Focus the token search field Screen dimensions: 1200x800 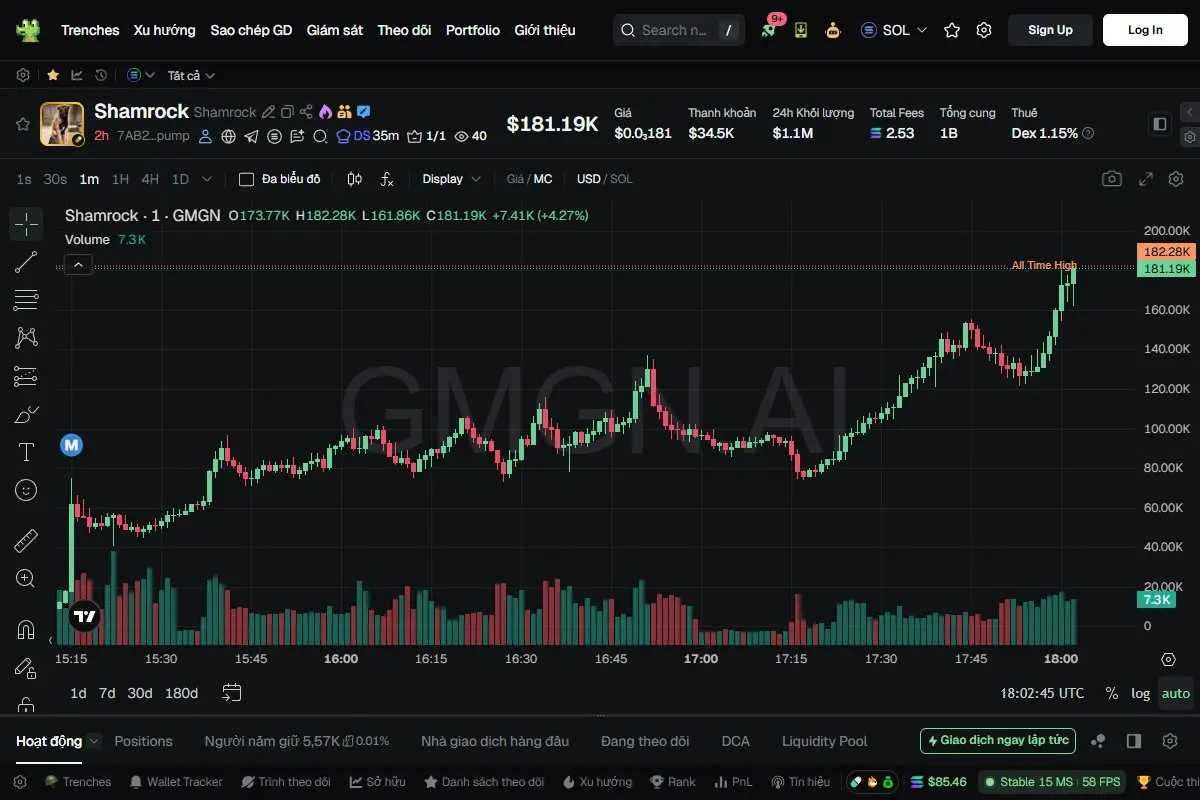click(x=677, y=30)
